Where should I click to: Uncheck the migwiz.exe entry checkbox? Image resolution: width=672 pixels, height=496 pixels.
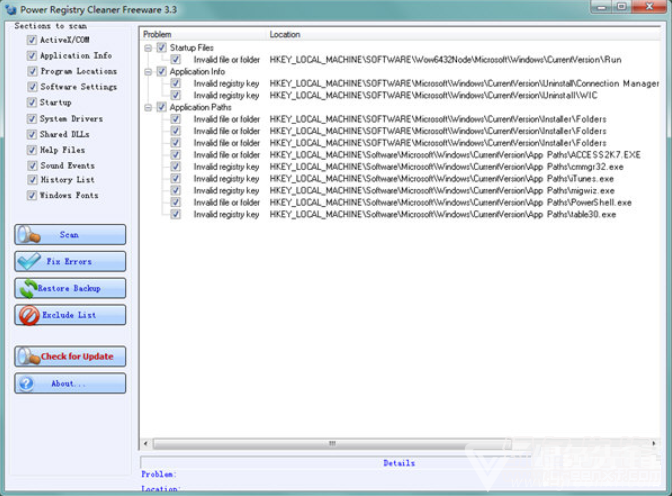point(176,190)
